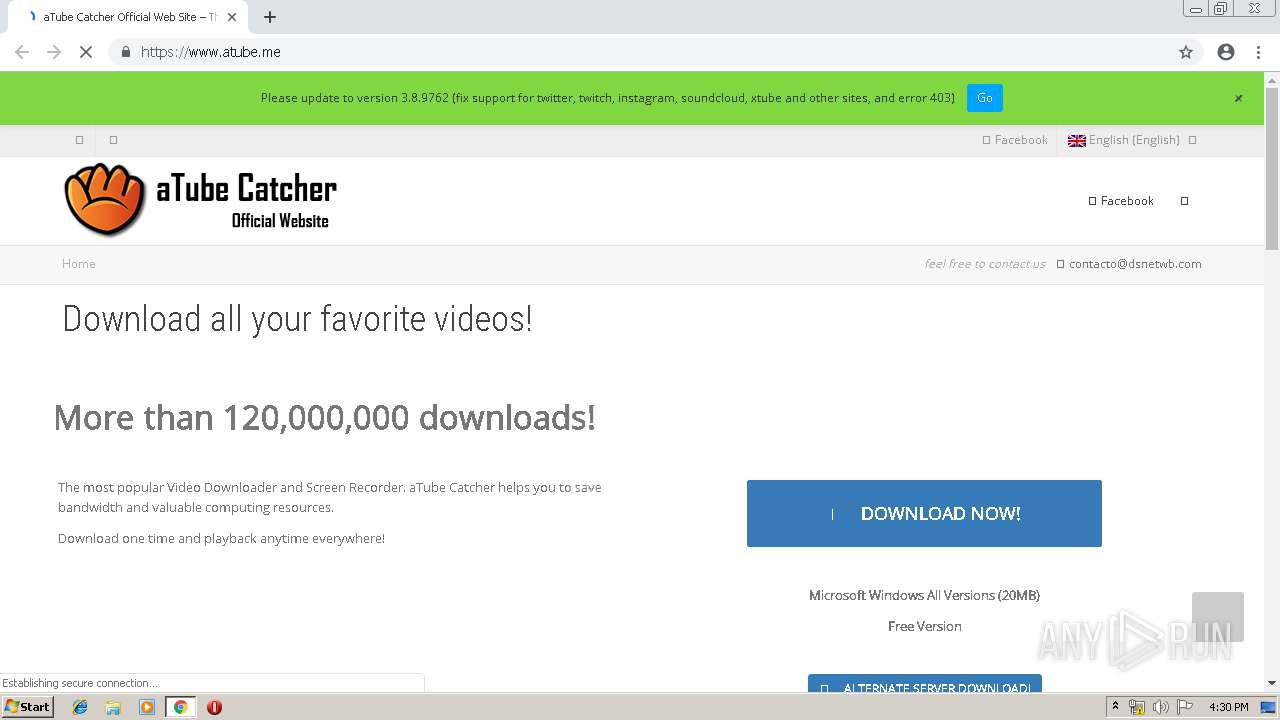Open media player taskbar icon
This screenshot has height=720, width=1280.
pos(147,707)
